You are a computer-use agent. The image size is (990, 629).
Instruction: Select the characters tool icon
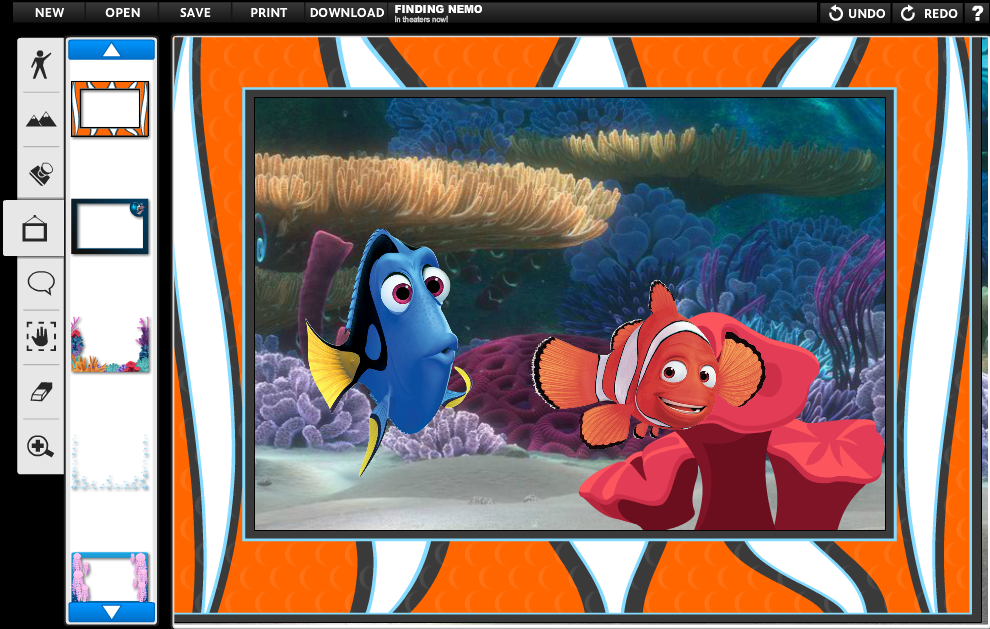coord(41,64)
